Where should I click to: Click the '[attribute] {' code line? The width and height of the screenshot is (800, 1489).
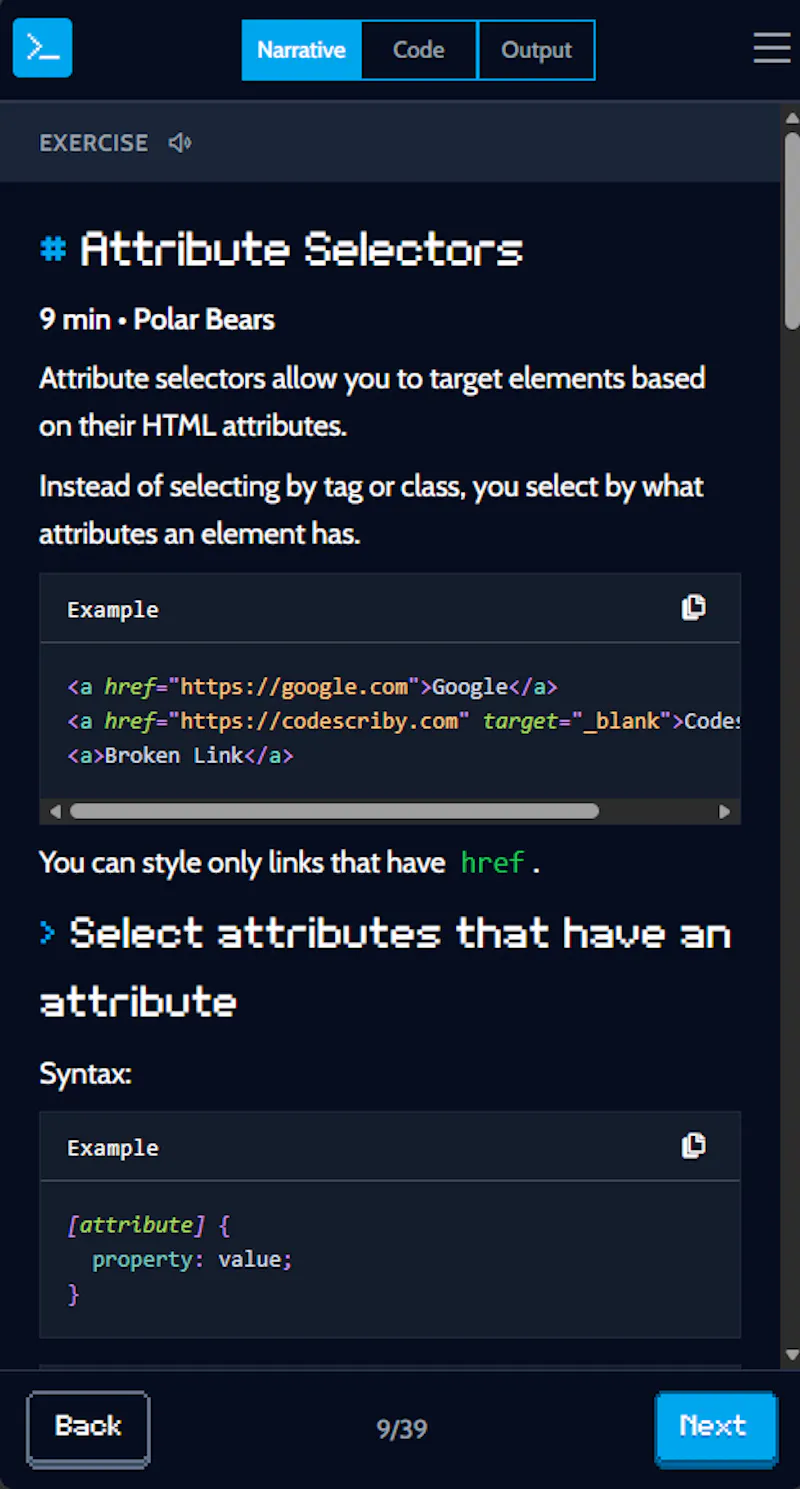(149, 1225)
